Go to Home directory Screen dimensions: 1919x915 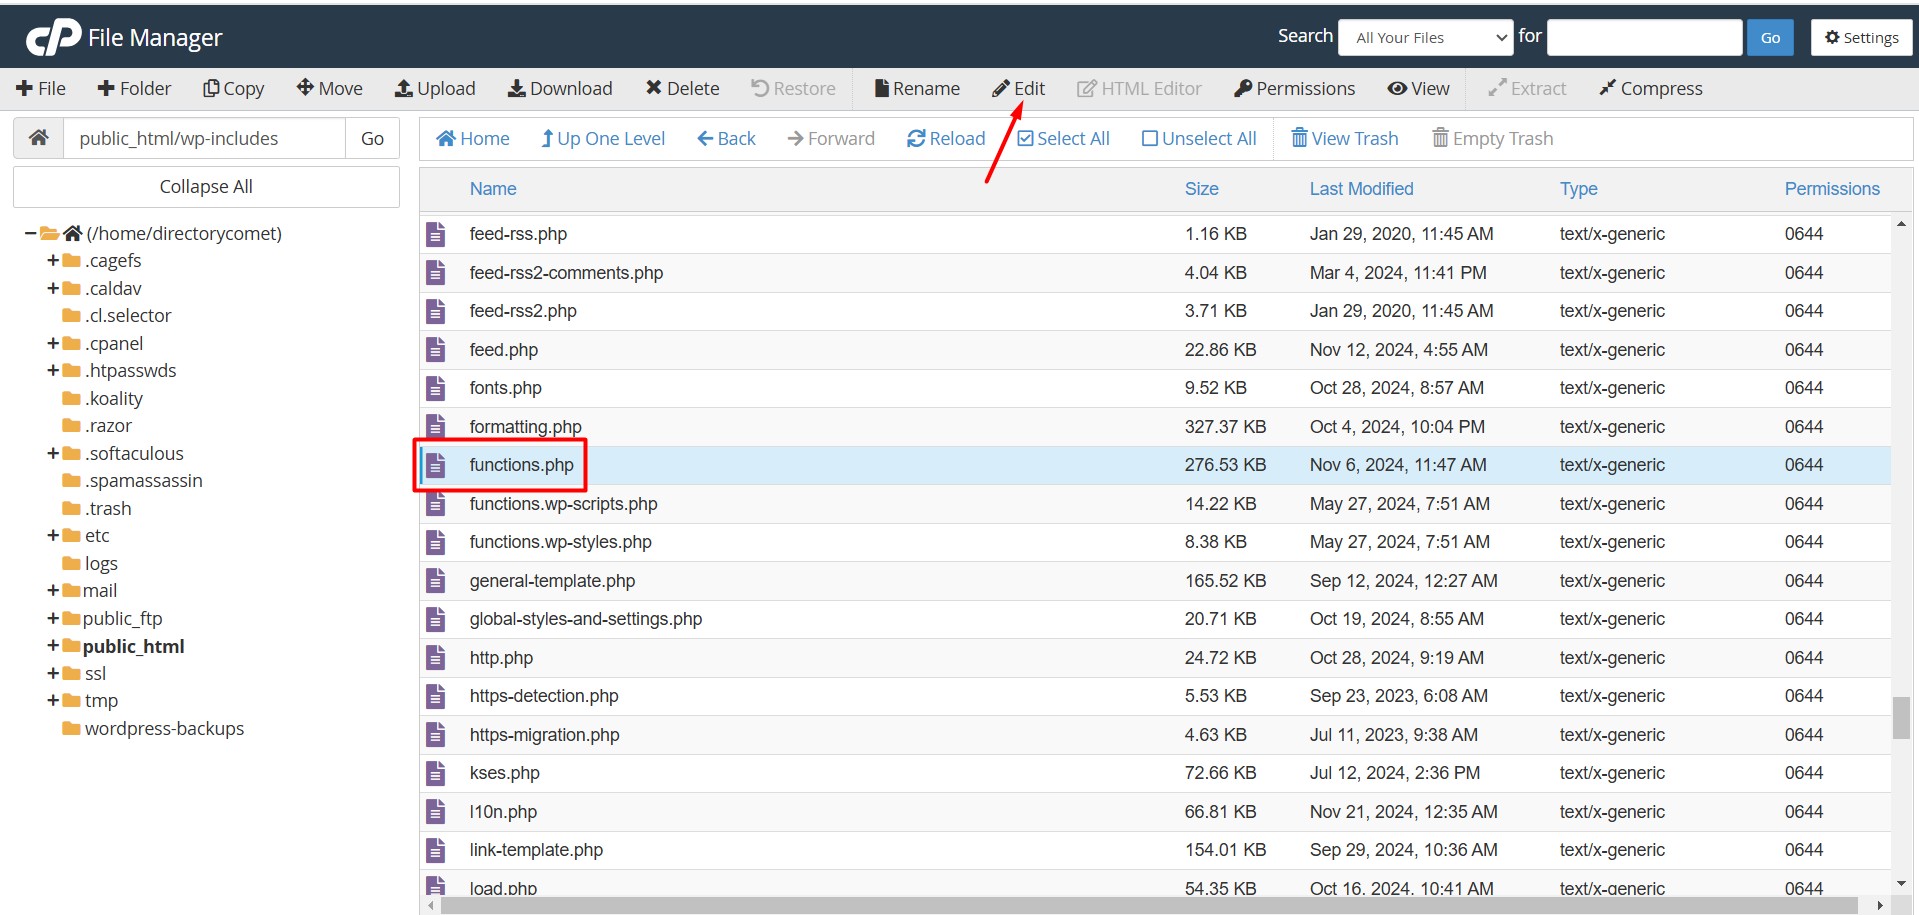(473, 138)
